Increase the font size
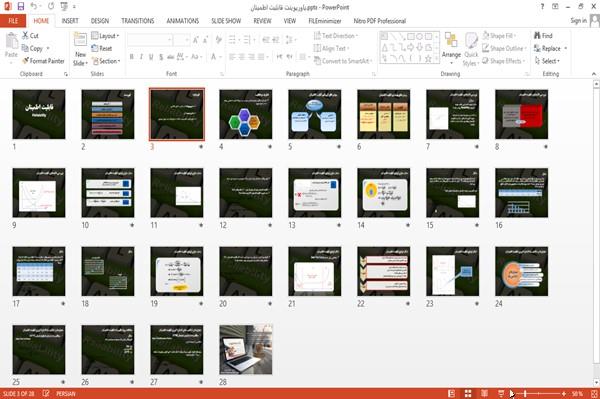 pos(196,40)
